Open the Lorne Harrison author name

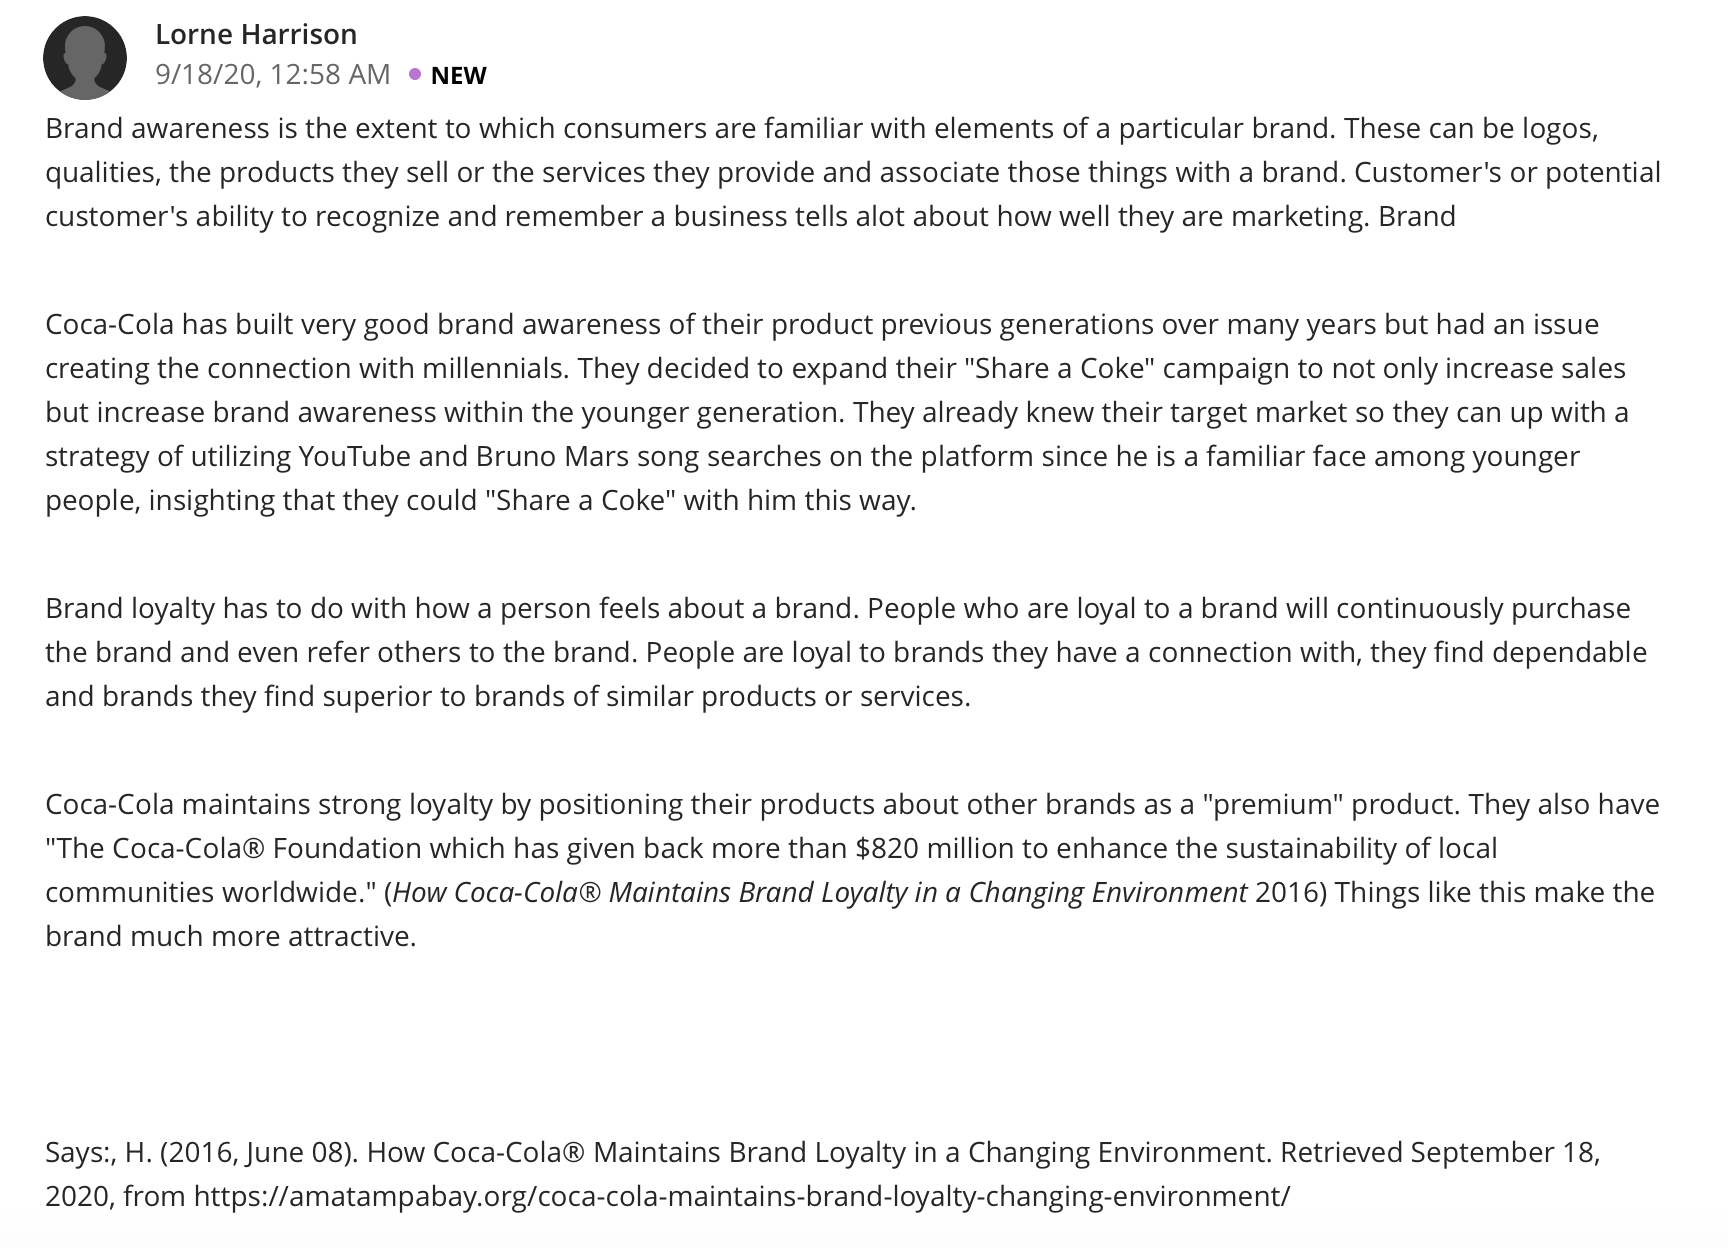tap(256, 34)
